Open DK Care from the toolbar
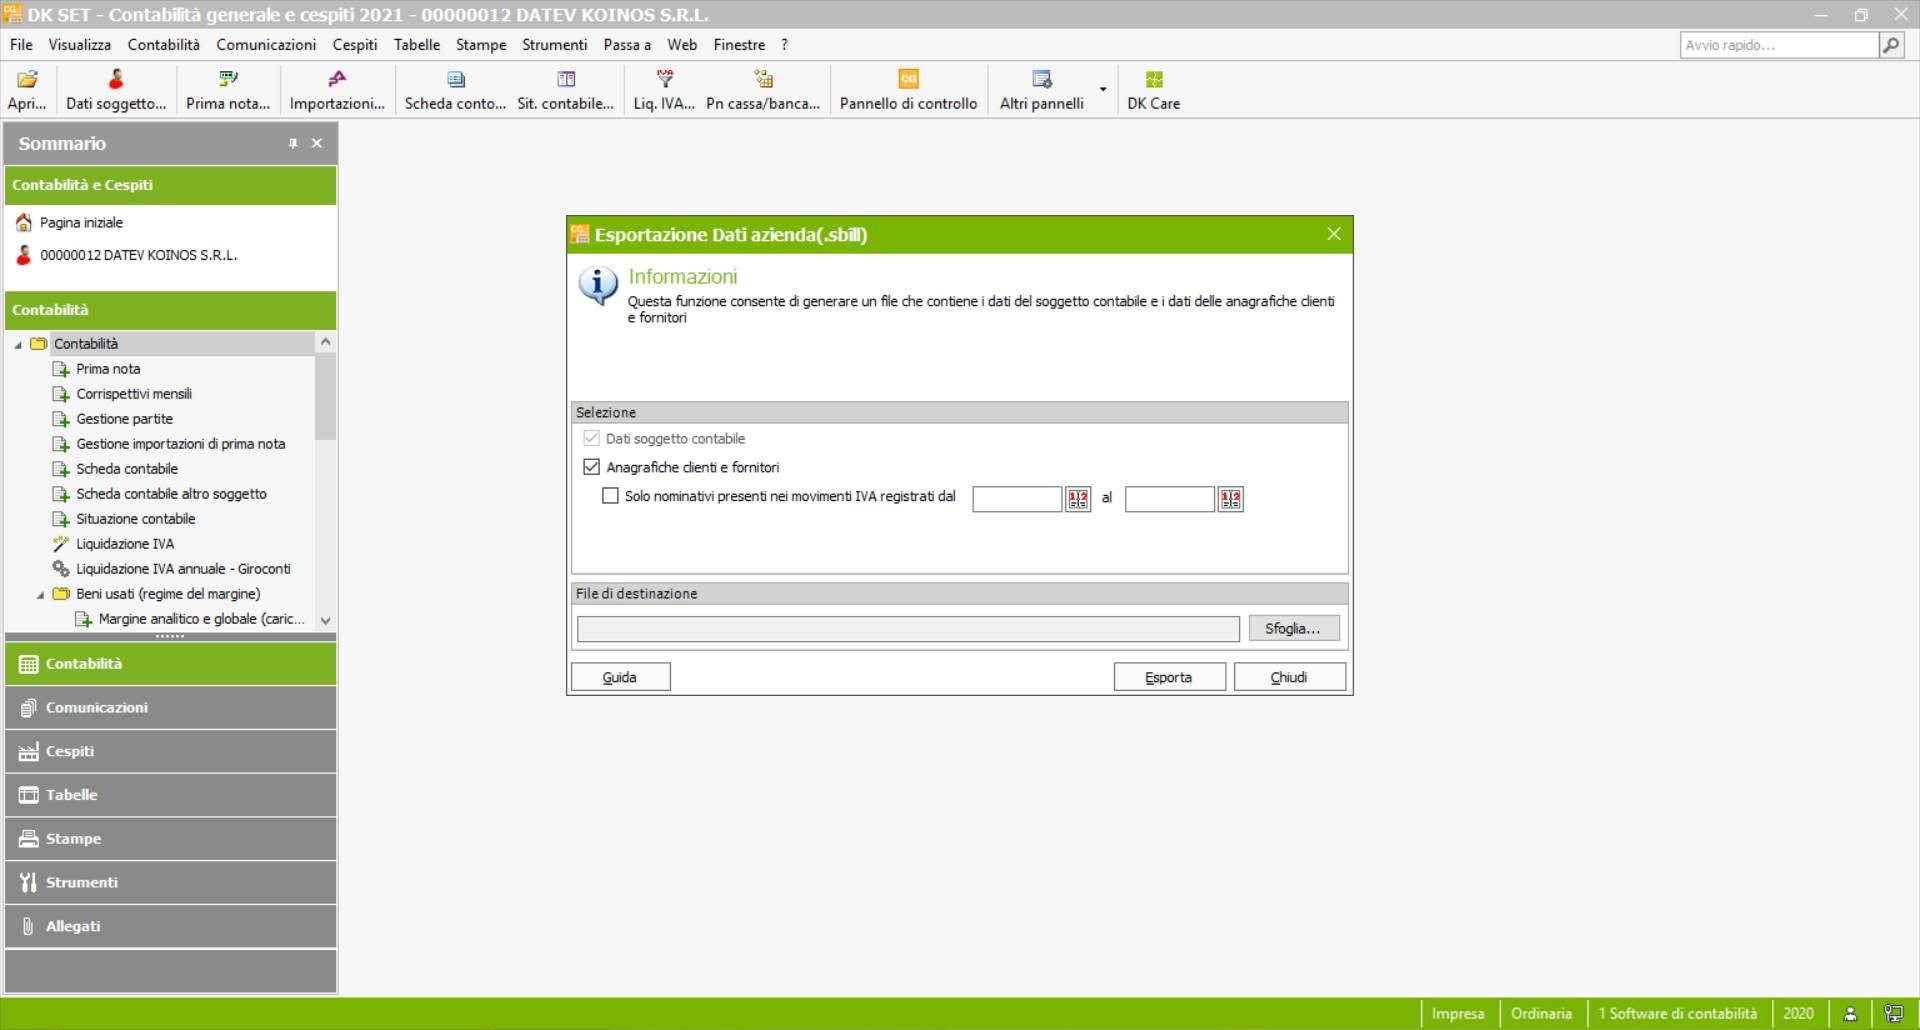This screenshot has height=1030, width=1920. (1153, 90)
